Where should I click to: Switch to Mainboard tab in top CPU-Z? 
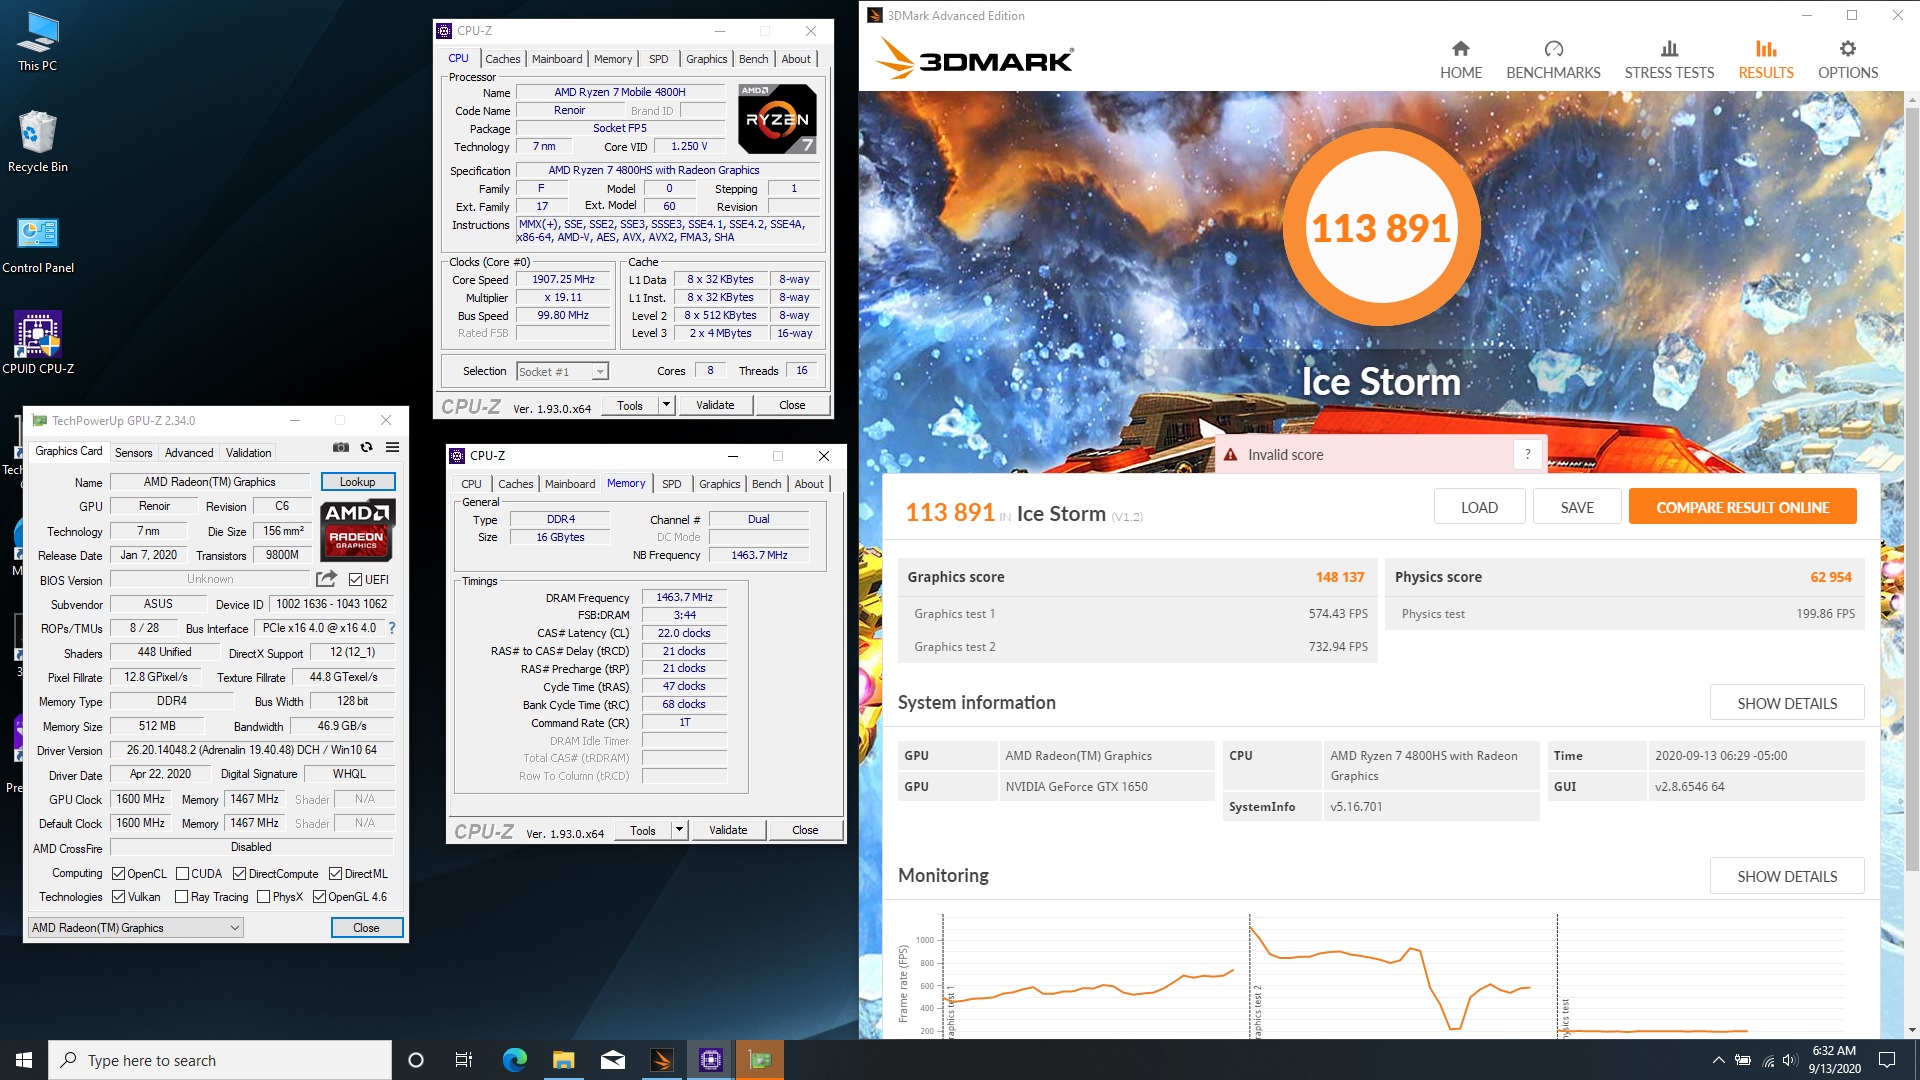point(557,59)
